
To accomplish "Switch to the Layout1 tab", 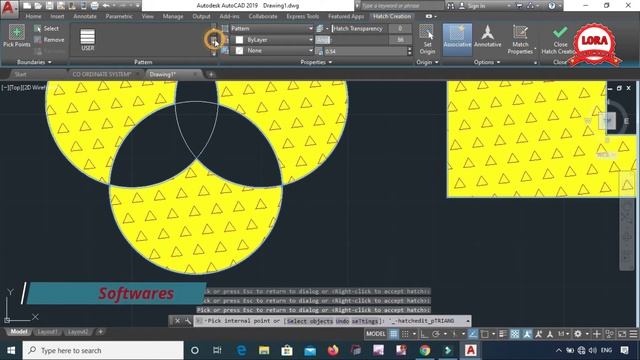I will (x=47, y=332).
